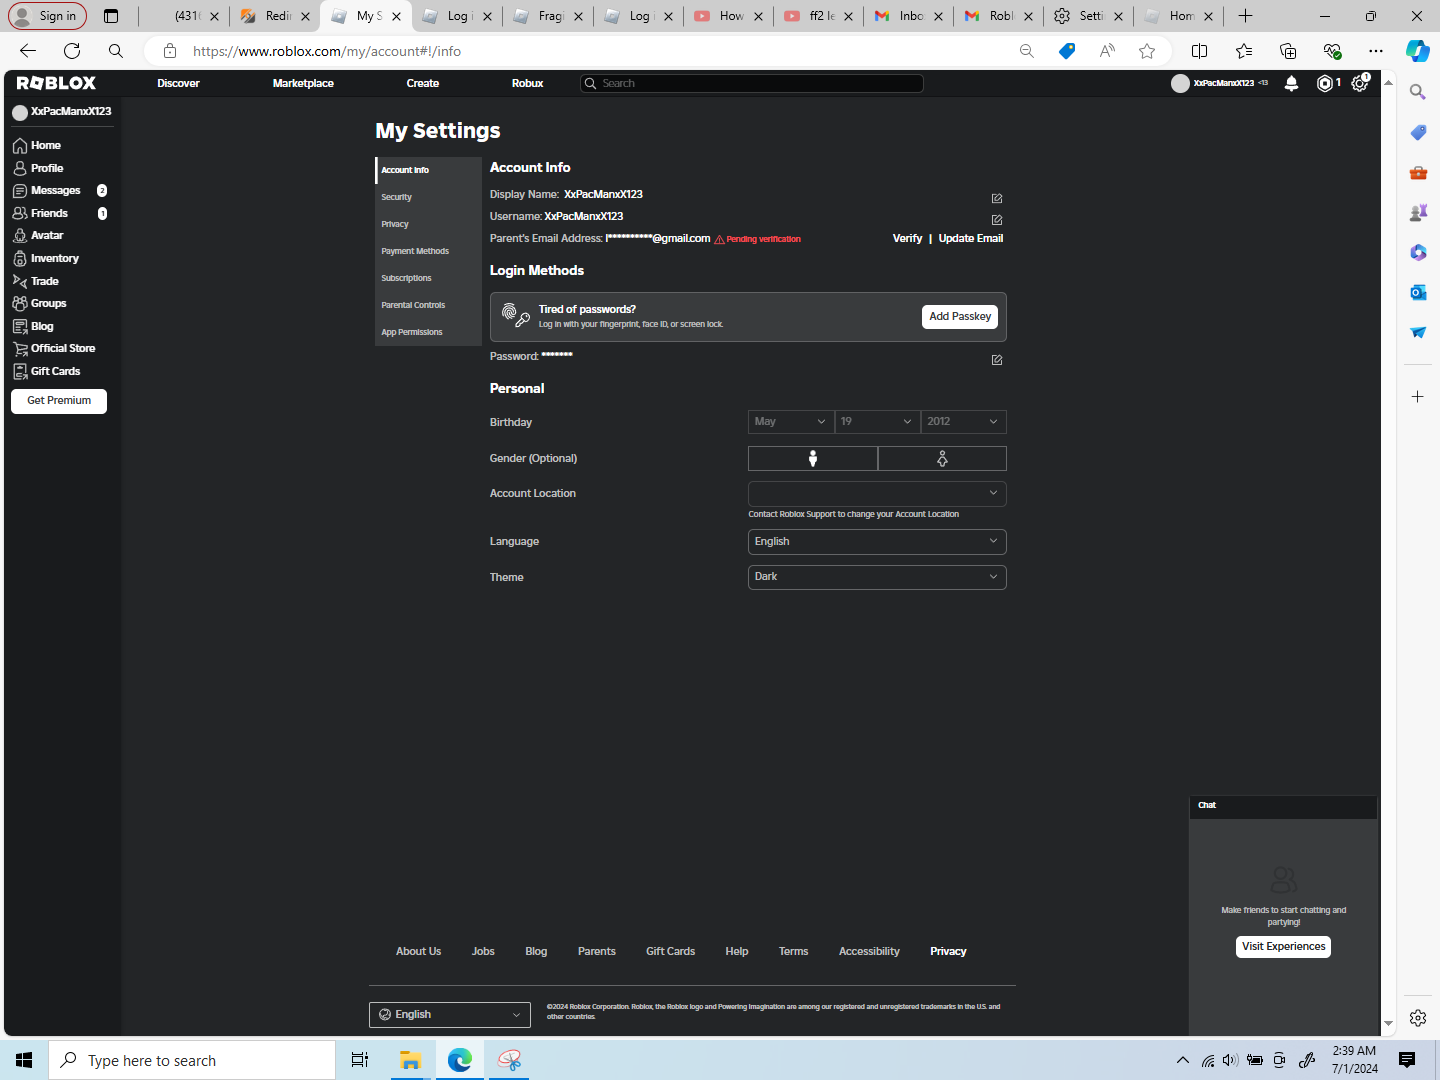1440x1080 pixels.
Task: Open the Subscriptions settings tab
Action: (x=428, y=278)
